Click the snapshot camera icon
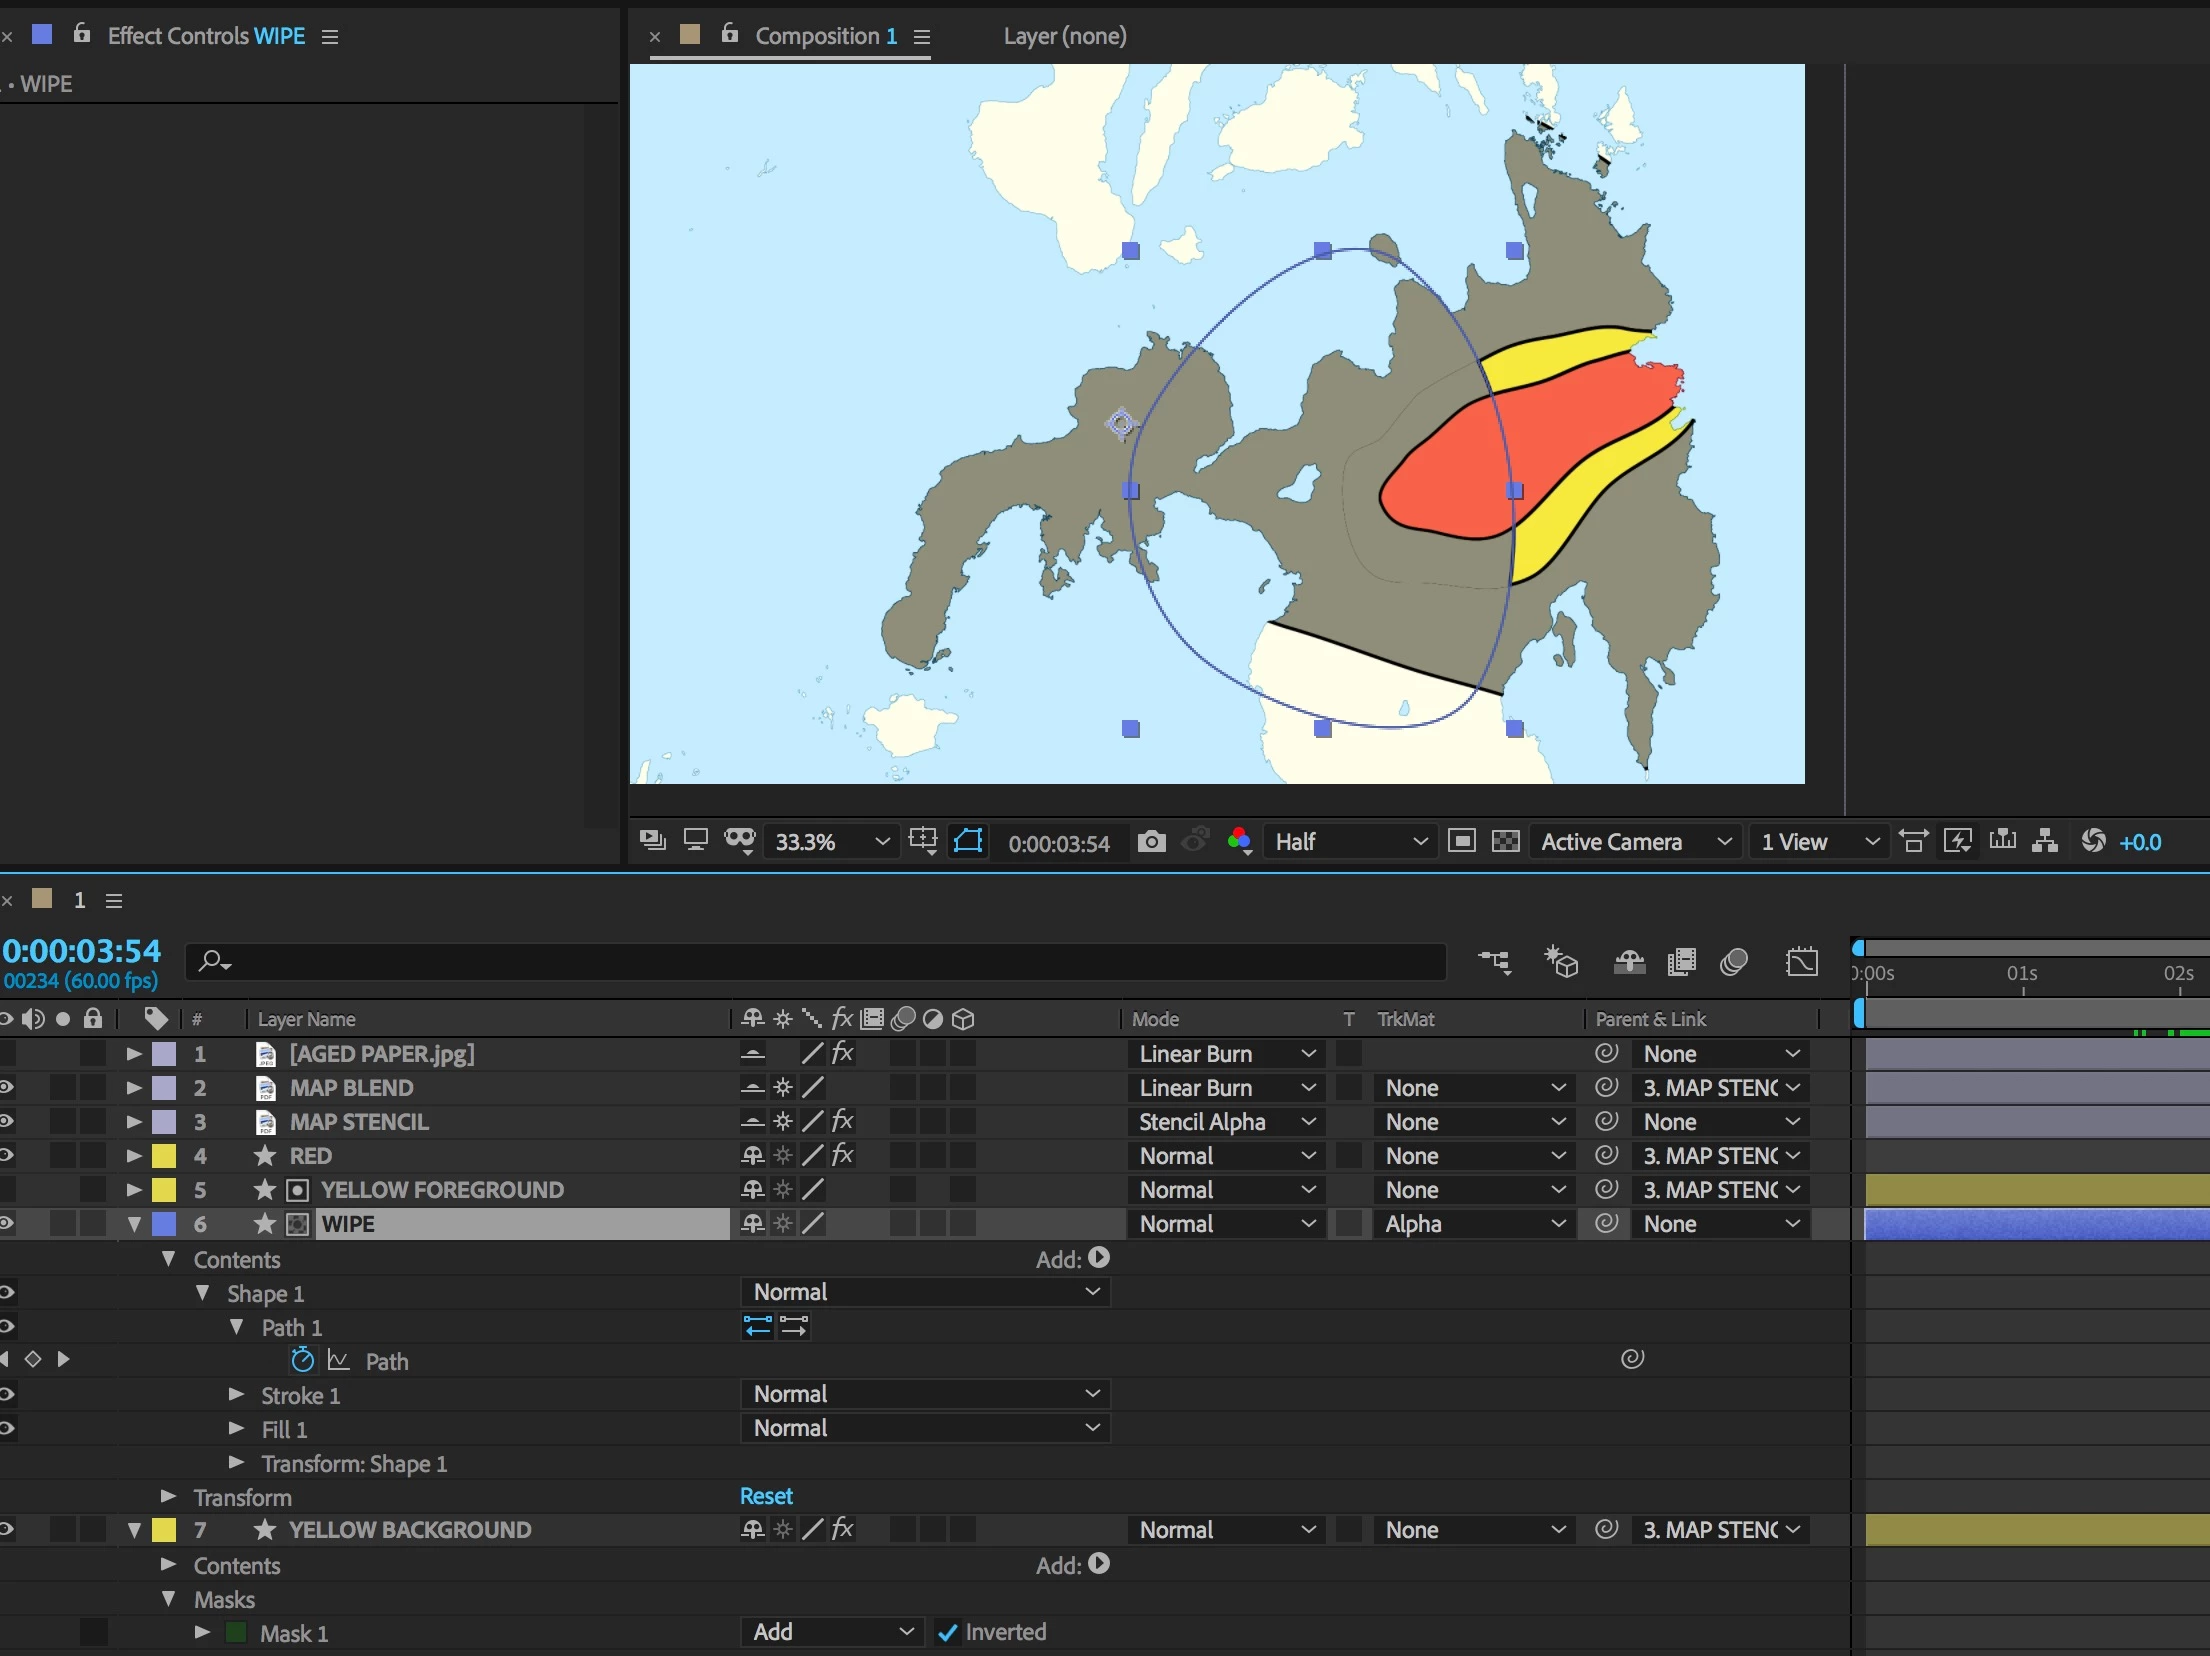The image size is (2210, 1656). [x=1151, y=841]
